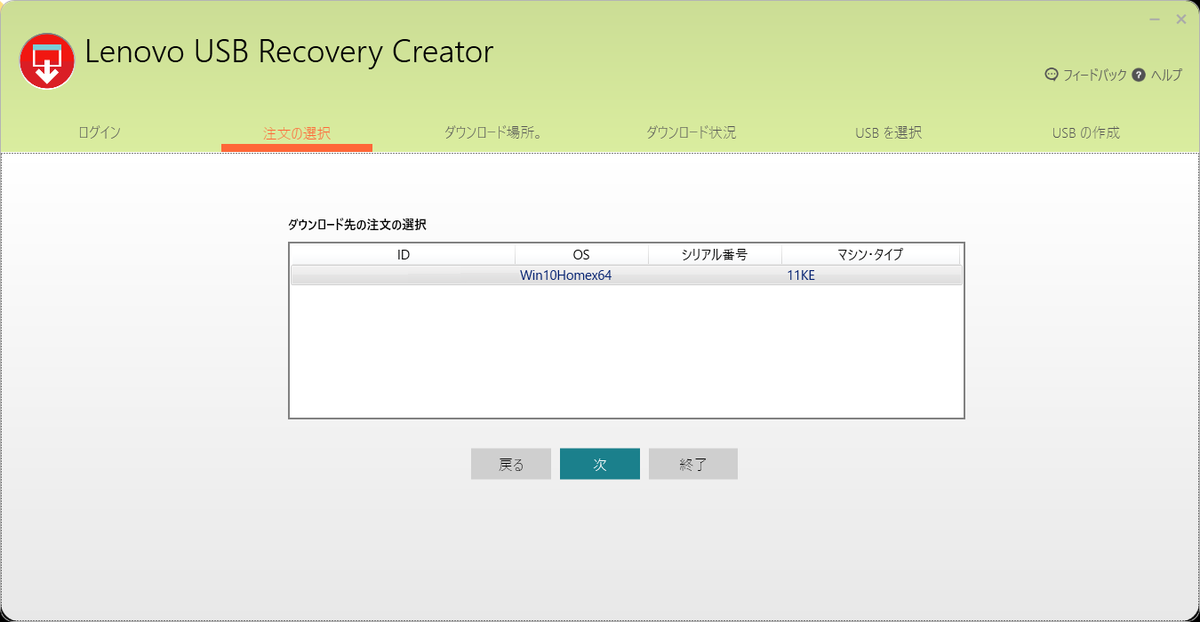The image size is (1200, 622).
Task: Open the ダウンロード状況 tab
Action: (x=691, y=131)
